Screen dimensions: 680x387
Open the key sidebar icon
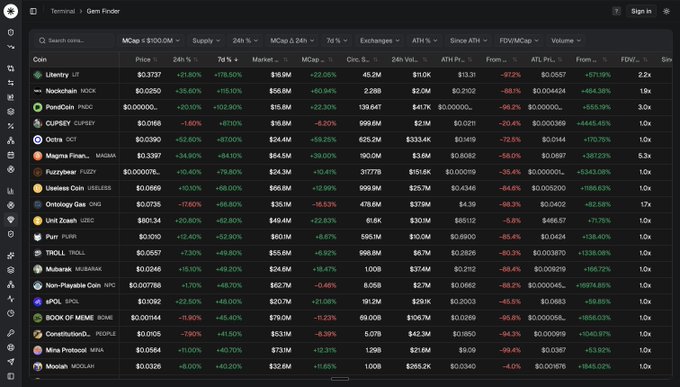[11, 333]
